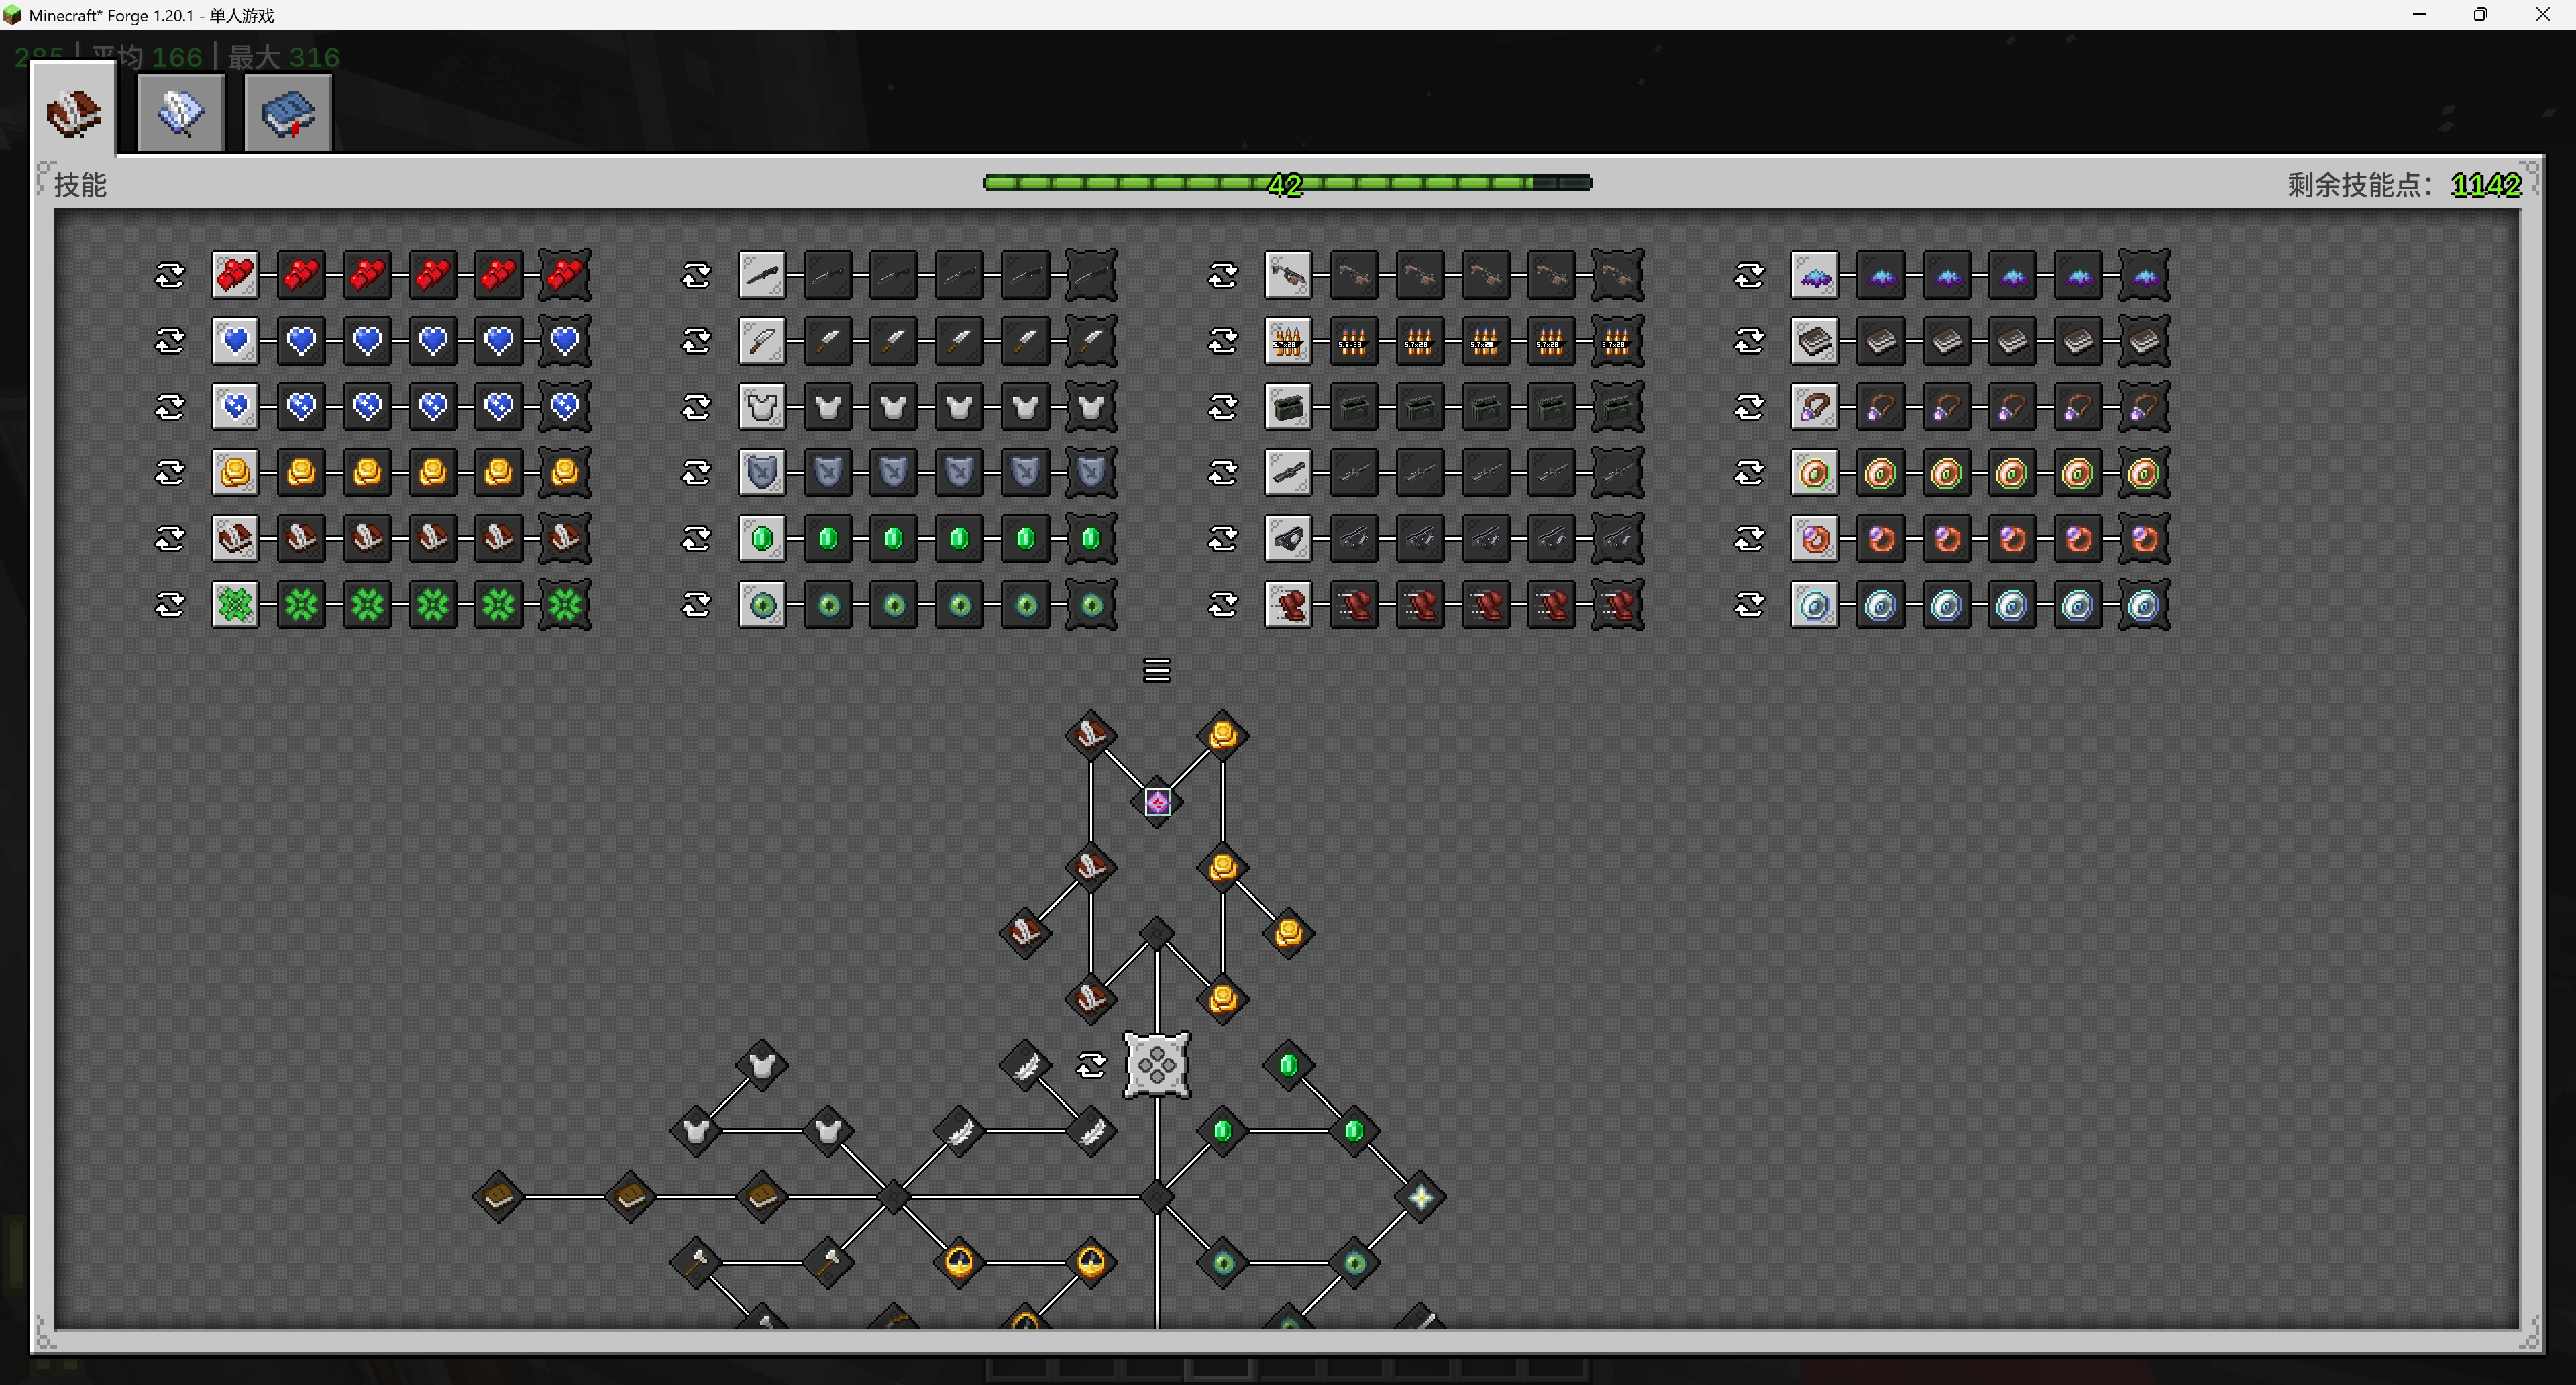Select the empty dark node above the central node
The height and width of the screenshot is (1385, 2576).
coord(1157,934)
